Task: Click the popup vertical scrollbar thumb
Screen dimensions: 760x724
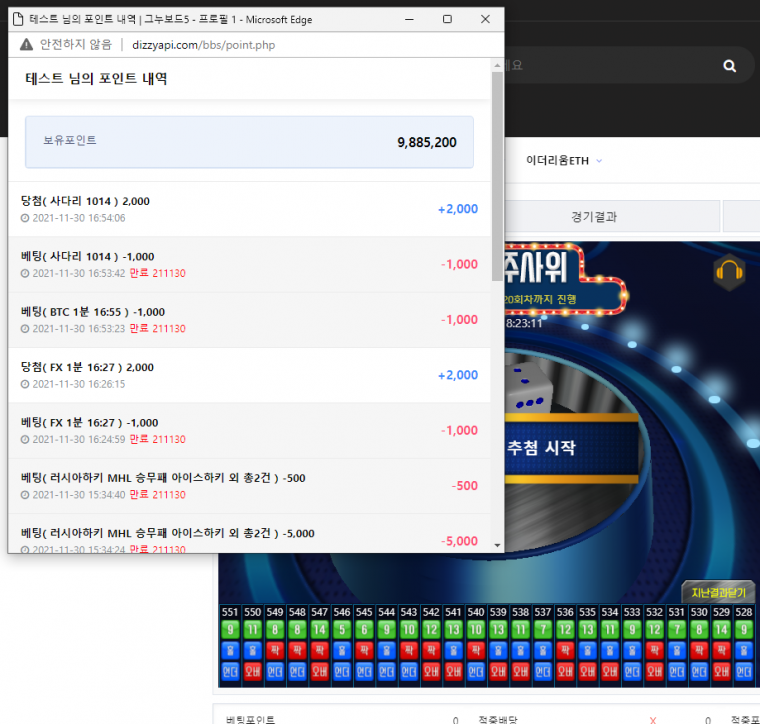Action: click(497, 176)
